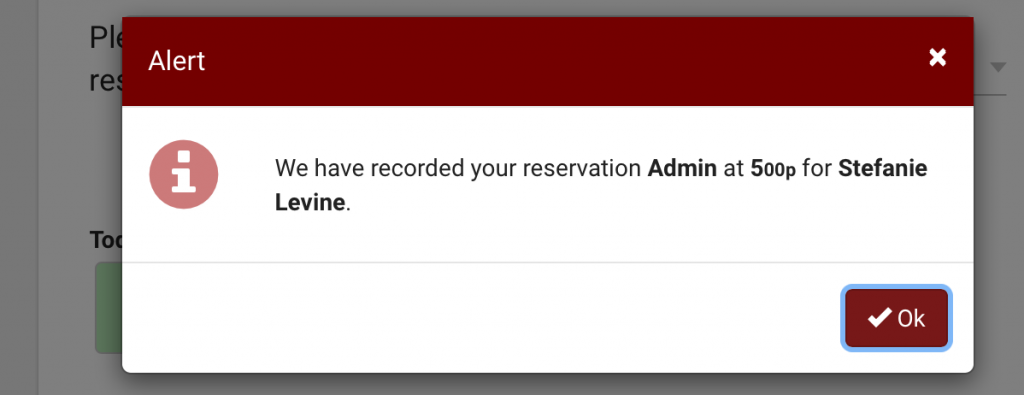Viewport: 1024px width, 395px height.
Task: Click the green button behind the alert
Action: coord(108,308)
